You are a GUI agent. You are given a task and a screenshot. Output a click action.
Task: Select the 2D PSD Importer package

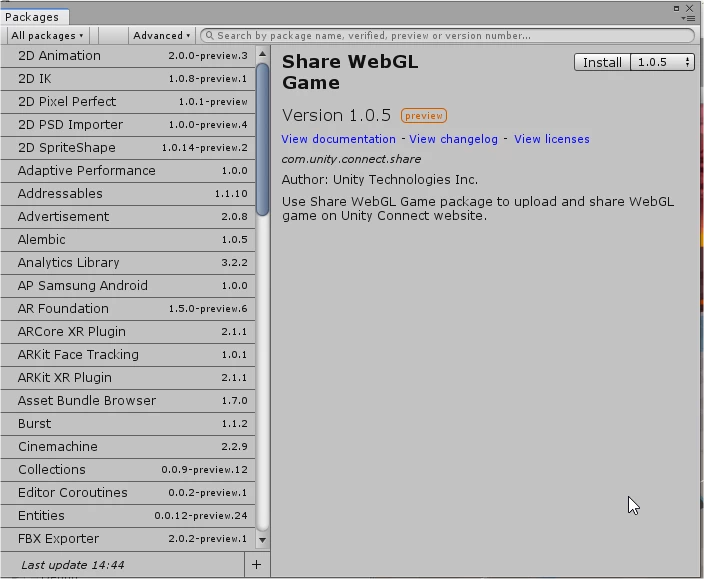[128, 125]
